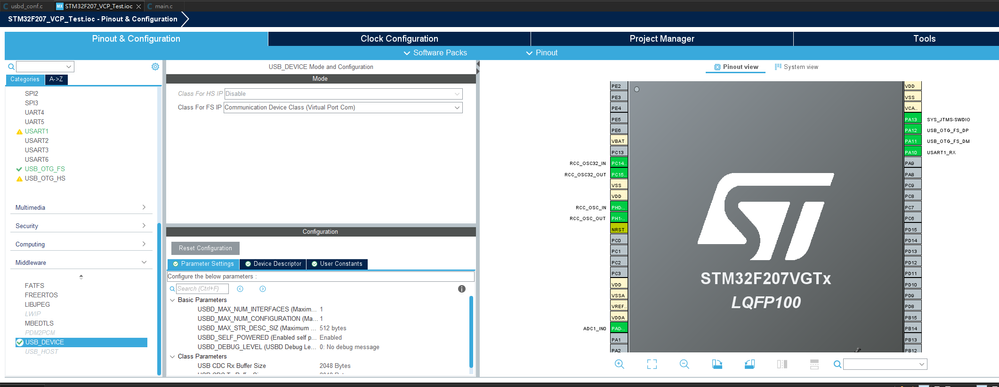The image size is (999, 387).
Task: Click the vertical split view icon
Action: 782,364
